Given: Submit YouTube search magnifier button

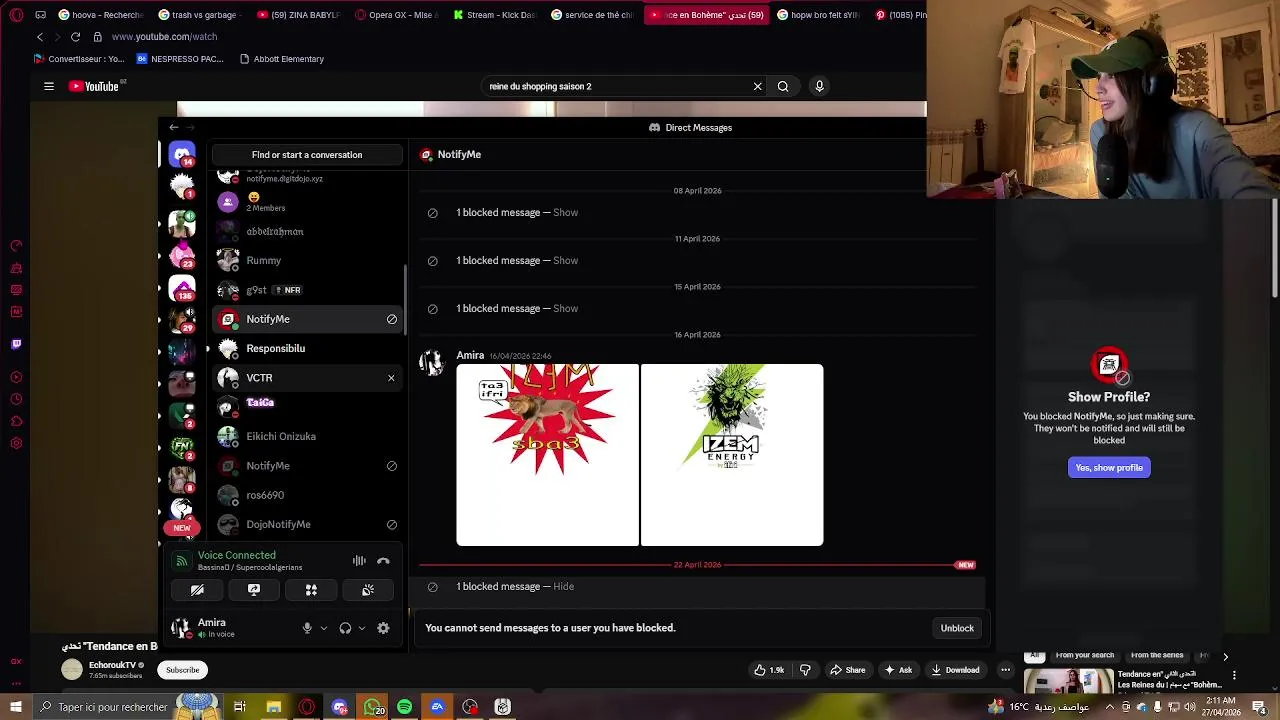Looking at the screenshot, I should (x=783, y=86).
